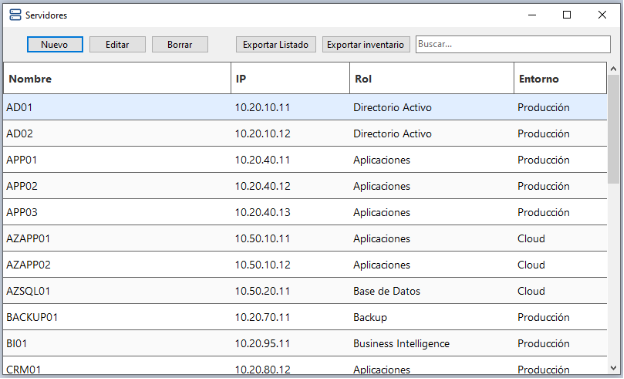The image size is (624, 379).
Task: Click scrollbar down arrow
Action: pos(613,368)
